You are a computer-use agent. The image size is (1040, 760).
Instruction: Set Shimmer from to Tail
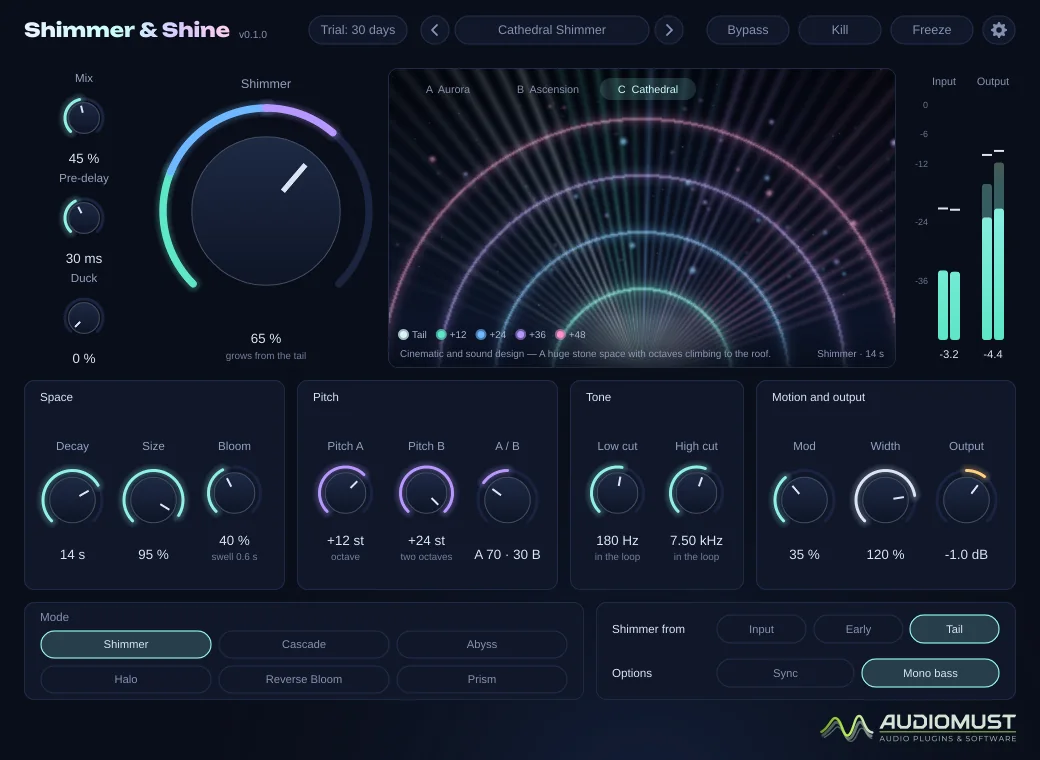pos(954,629)
